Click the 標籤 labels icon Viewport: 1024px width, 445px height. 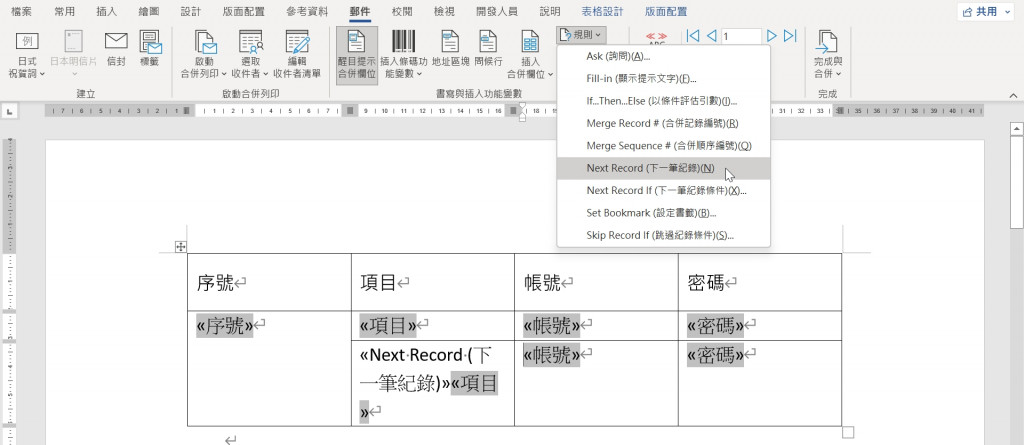point(150,50)
